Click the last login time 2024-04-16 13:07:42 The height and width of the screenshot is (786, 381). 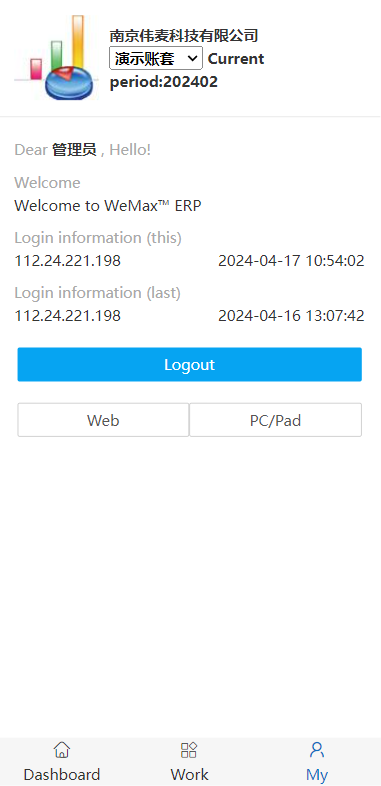[x=291, y=316]
